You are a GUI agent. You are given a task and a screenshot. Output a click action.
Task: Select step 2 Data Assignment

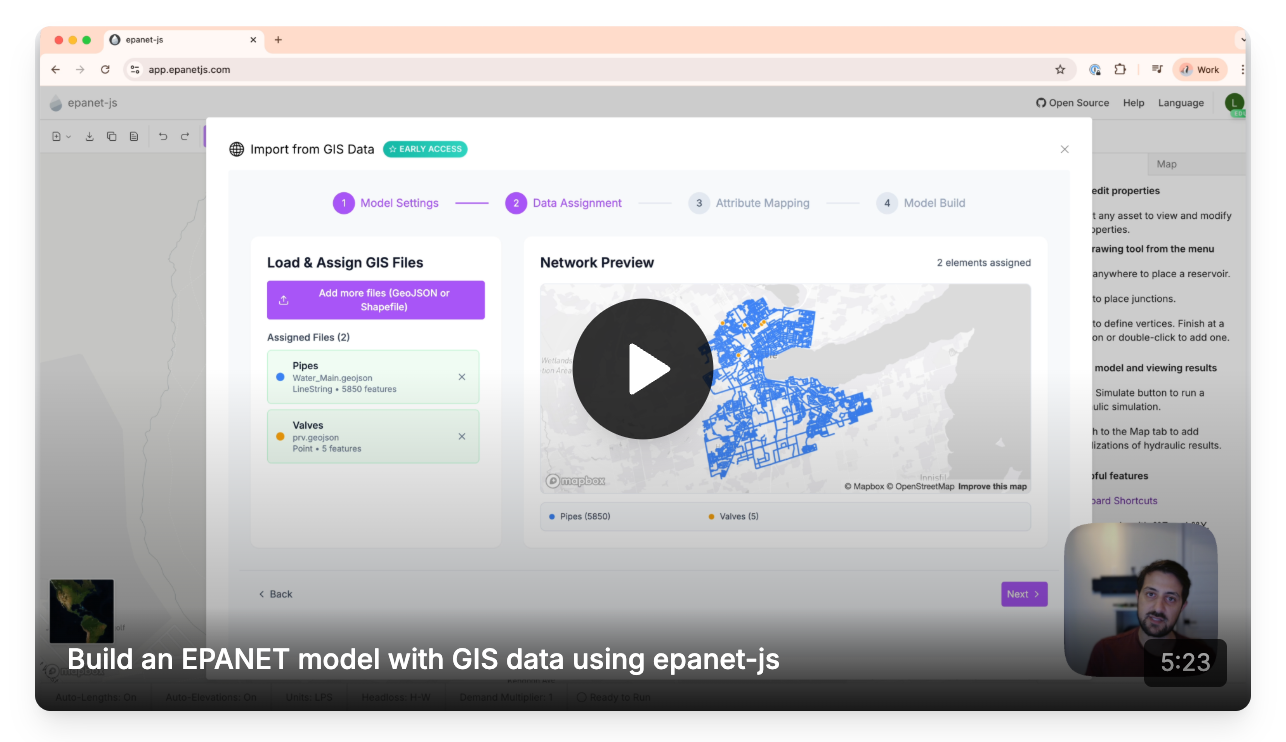point(564,203)
